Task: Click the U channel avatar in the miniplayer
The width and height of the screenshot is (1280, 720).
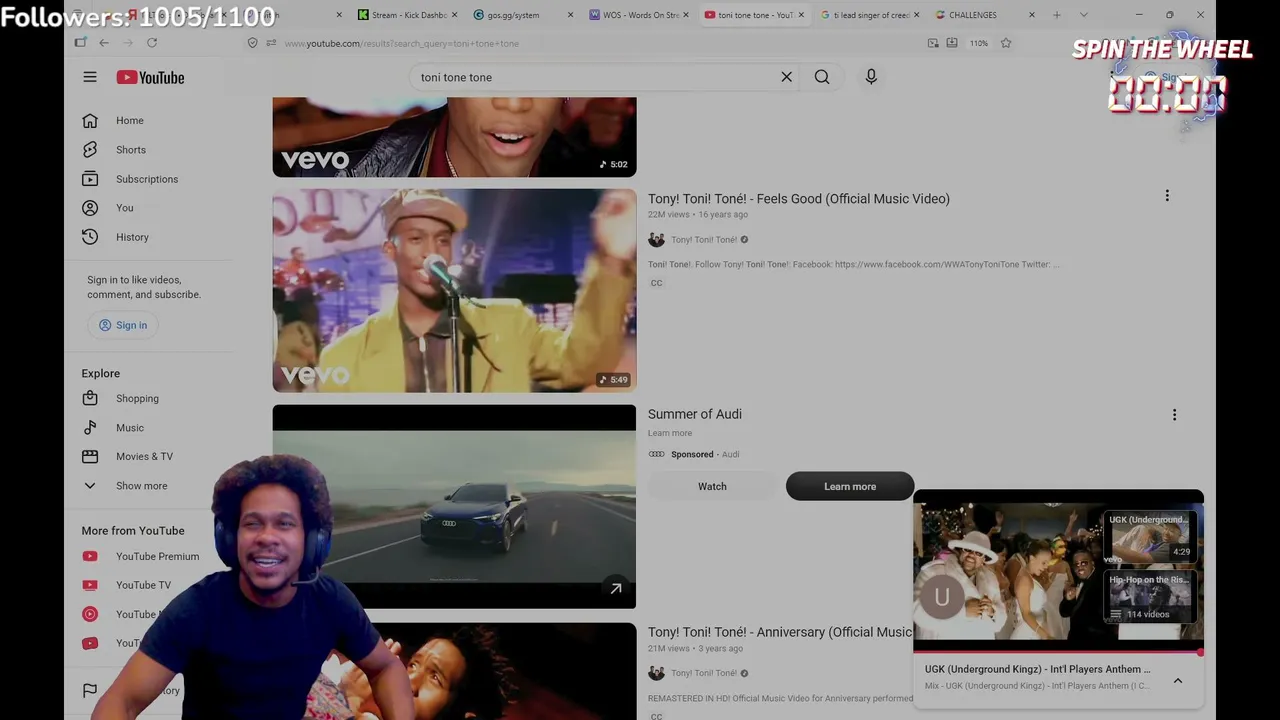Action: pos(941,597)
